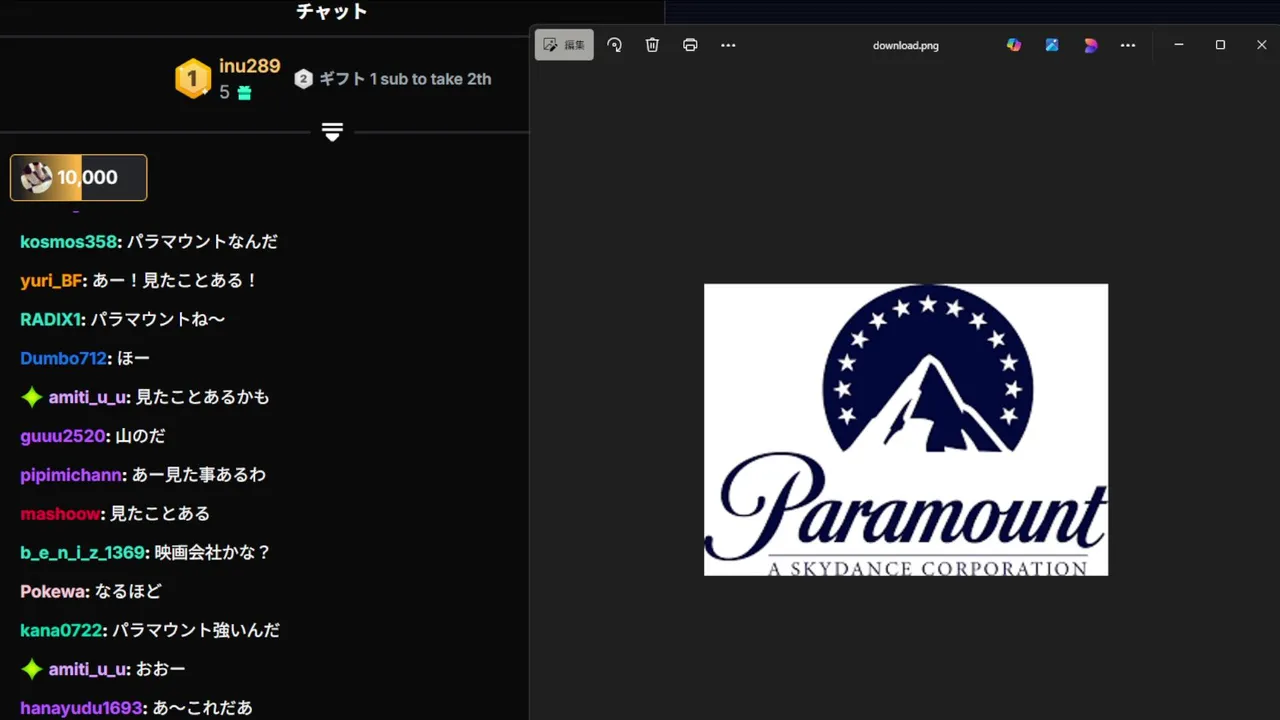Click message text あー見た事あるわ

(199, 475)
